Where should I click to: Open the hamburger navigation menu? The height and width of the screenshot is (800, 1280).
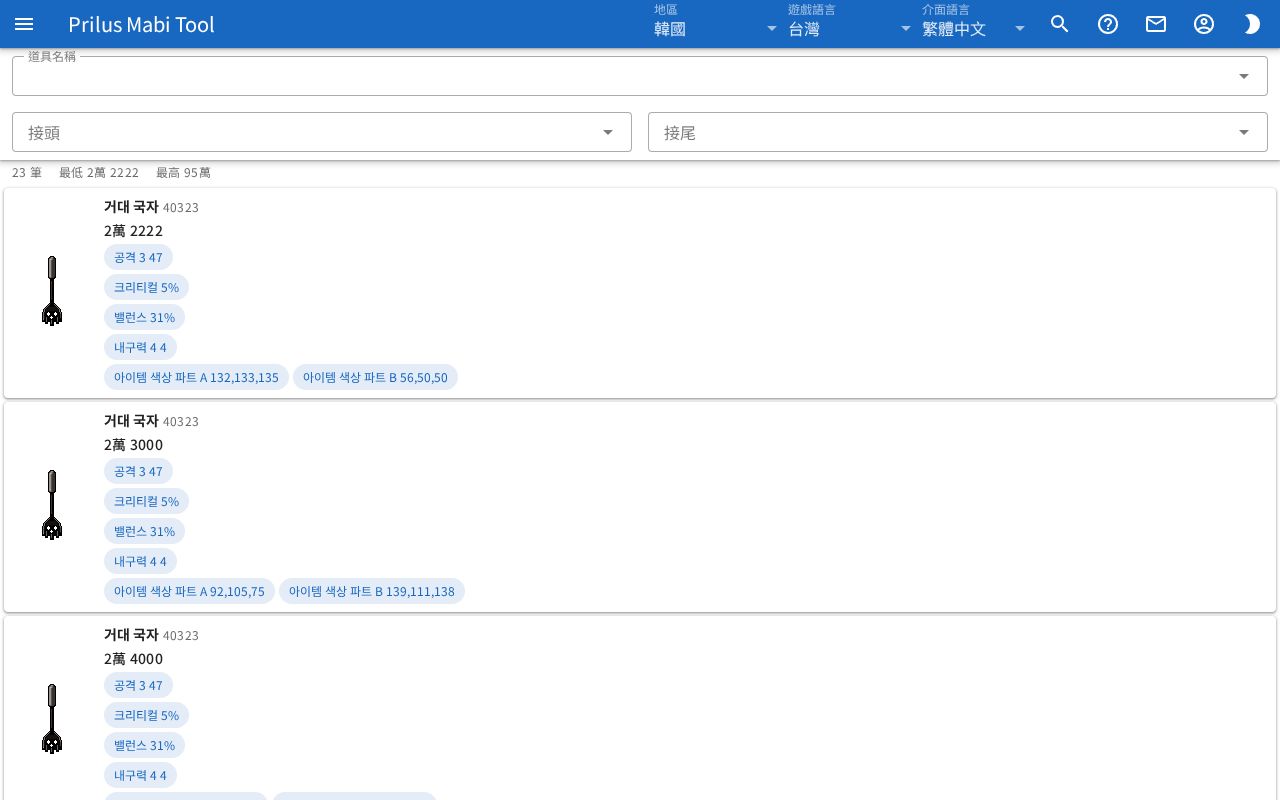click(24, 24)
